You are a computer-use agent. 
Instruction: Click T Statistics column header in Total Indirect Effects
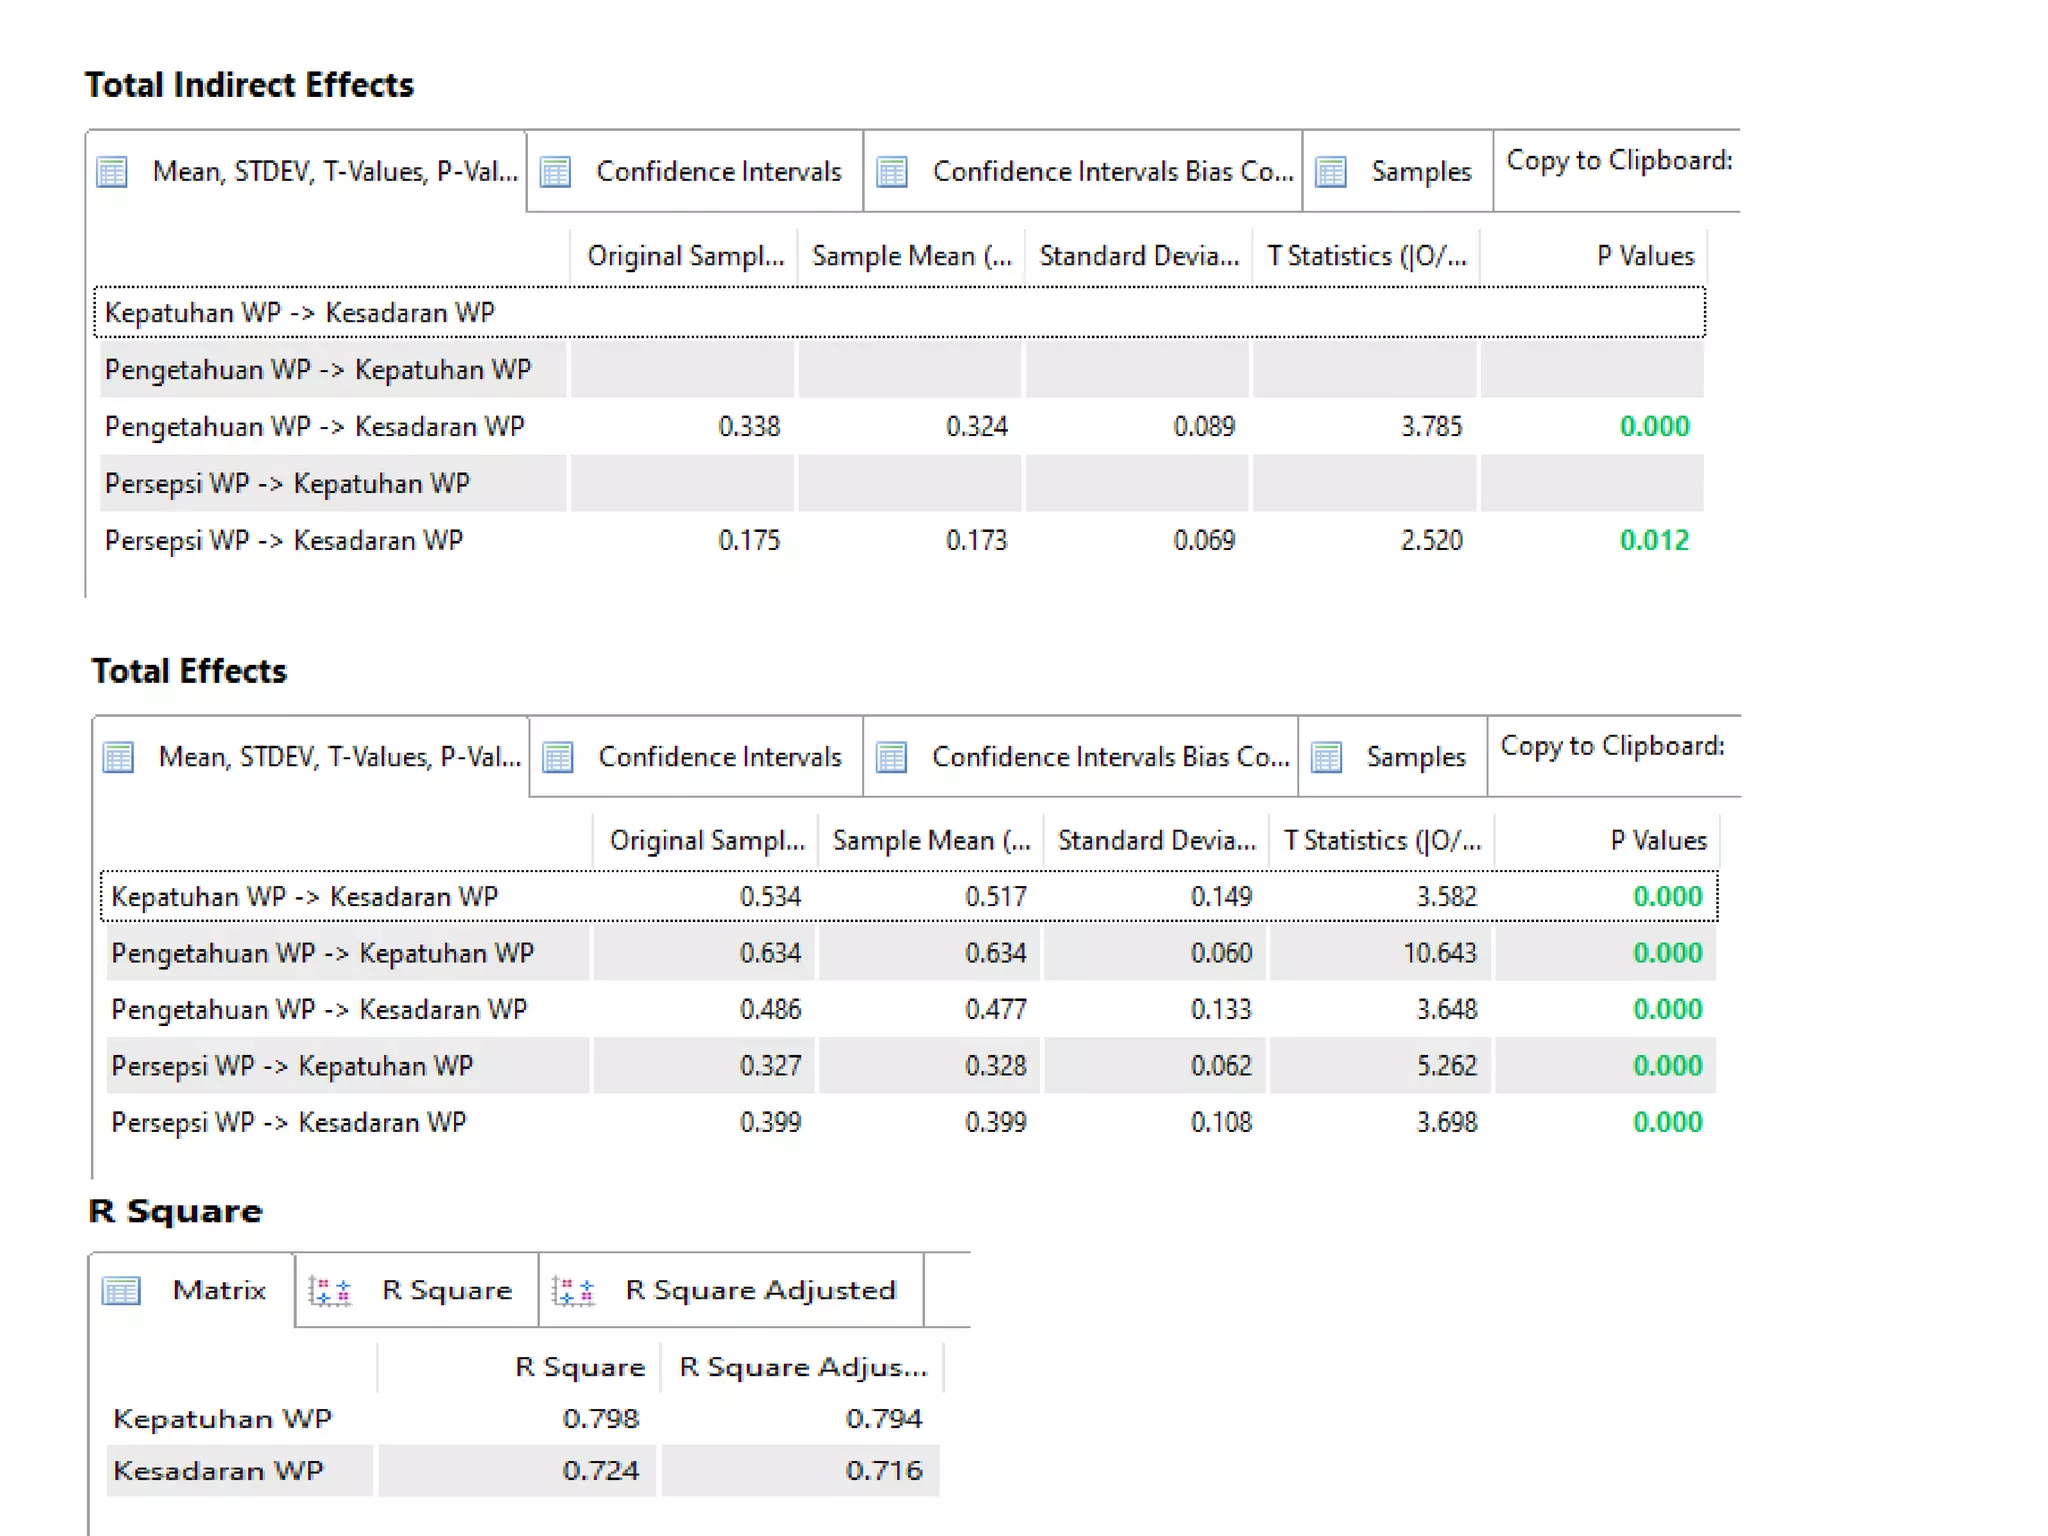1366,257
